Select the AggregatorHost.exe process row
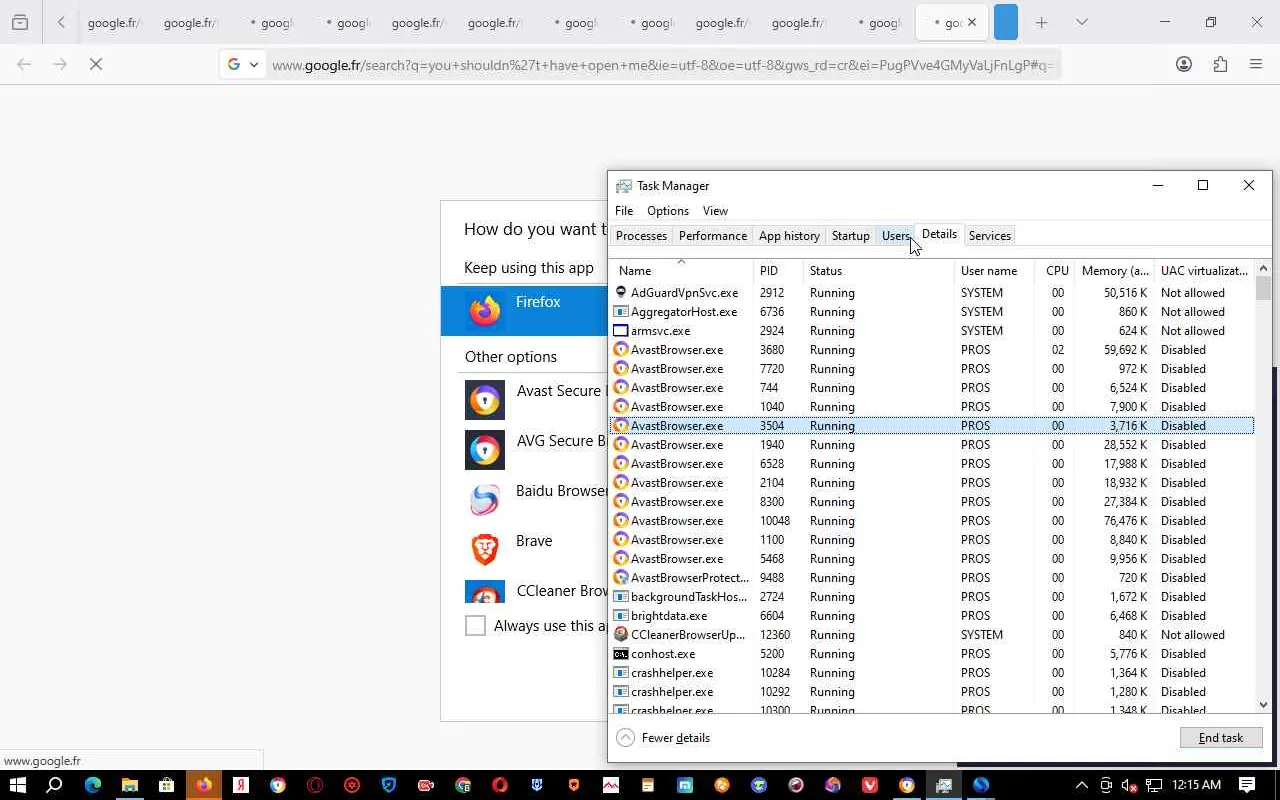Image resolution: width=1280 pixels, height=800 pixels. pos(932,312)
